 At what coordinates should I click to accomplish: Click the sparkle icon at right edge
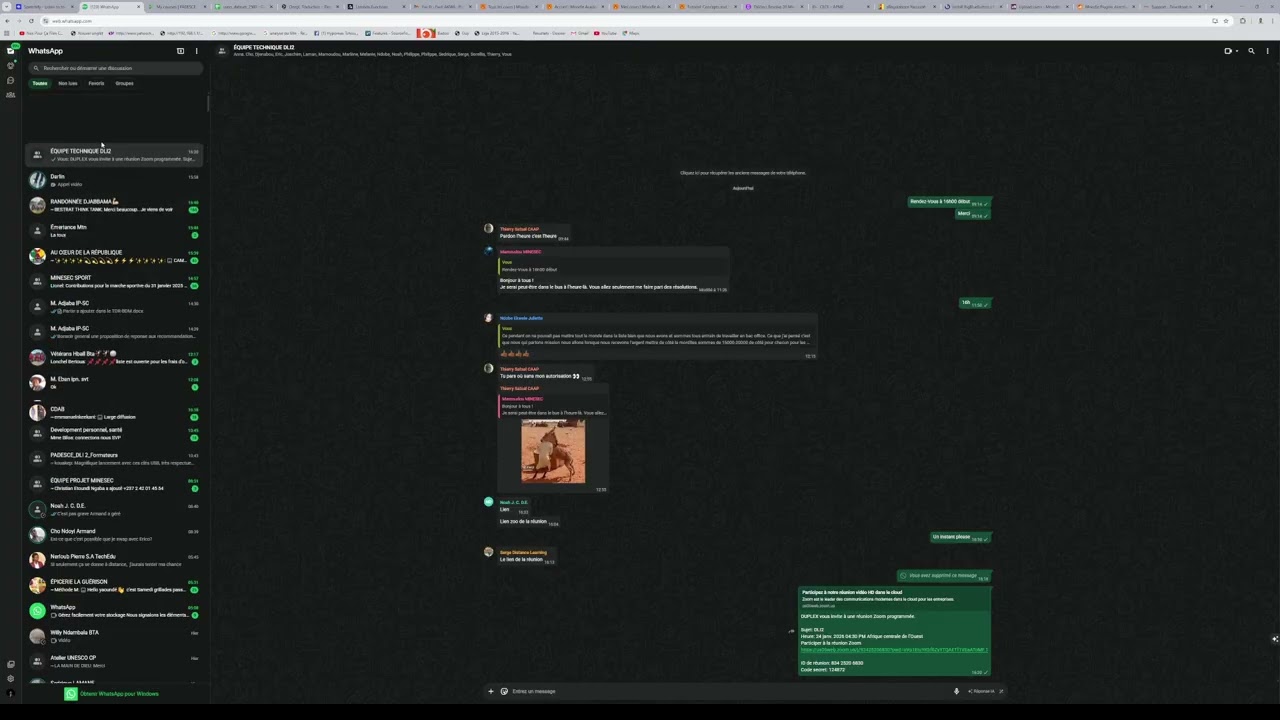(1274, 639)
